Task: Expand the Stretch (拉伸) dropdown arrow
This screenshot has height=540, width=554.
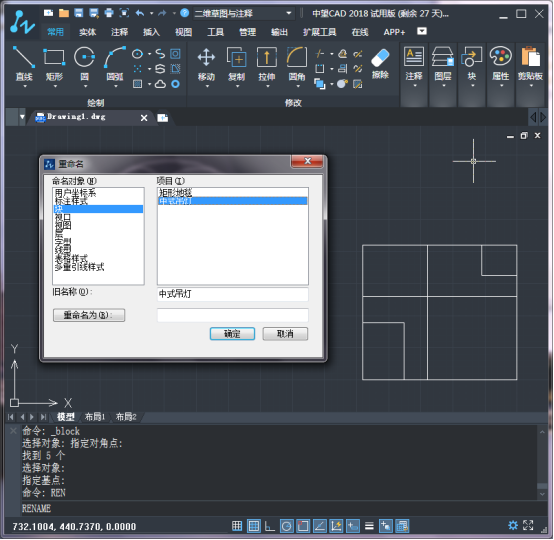Action: (267, 86)
